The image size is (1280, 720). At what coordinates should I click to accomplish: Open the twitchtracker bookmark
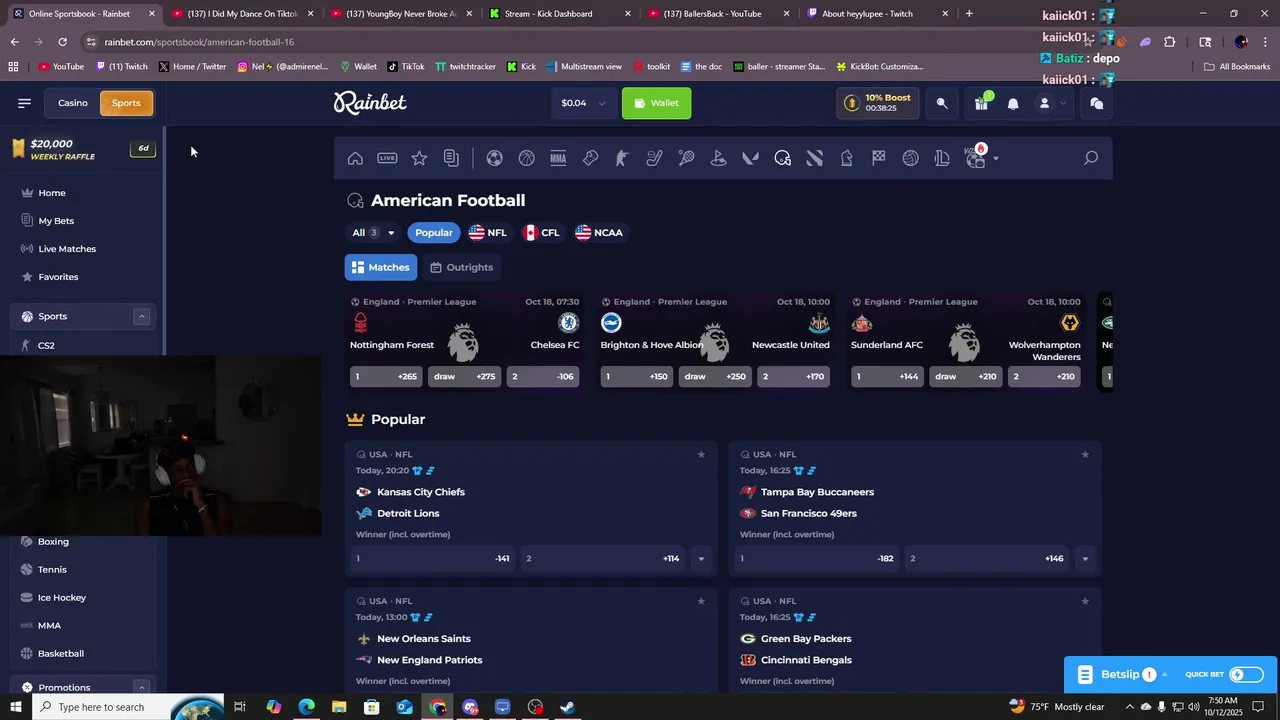466,67
